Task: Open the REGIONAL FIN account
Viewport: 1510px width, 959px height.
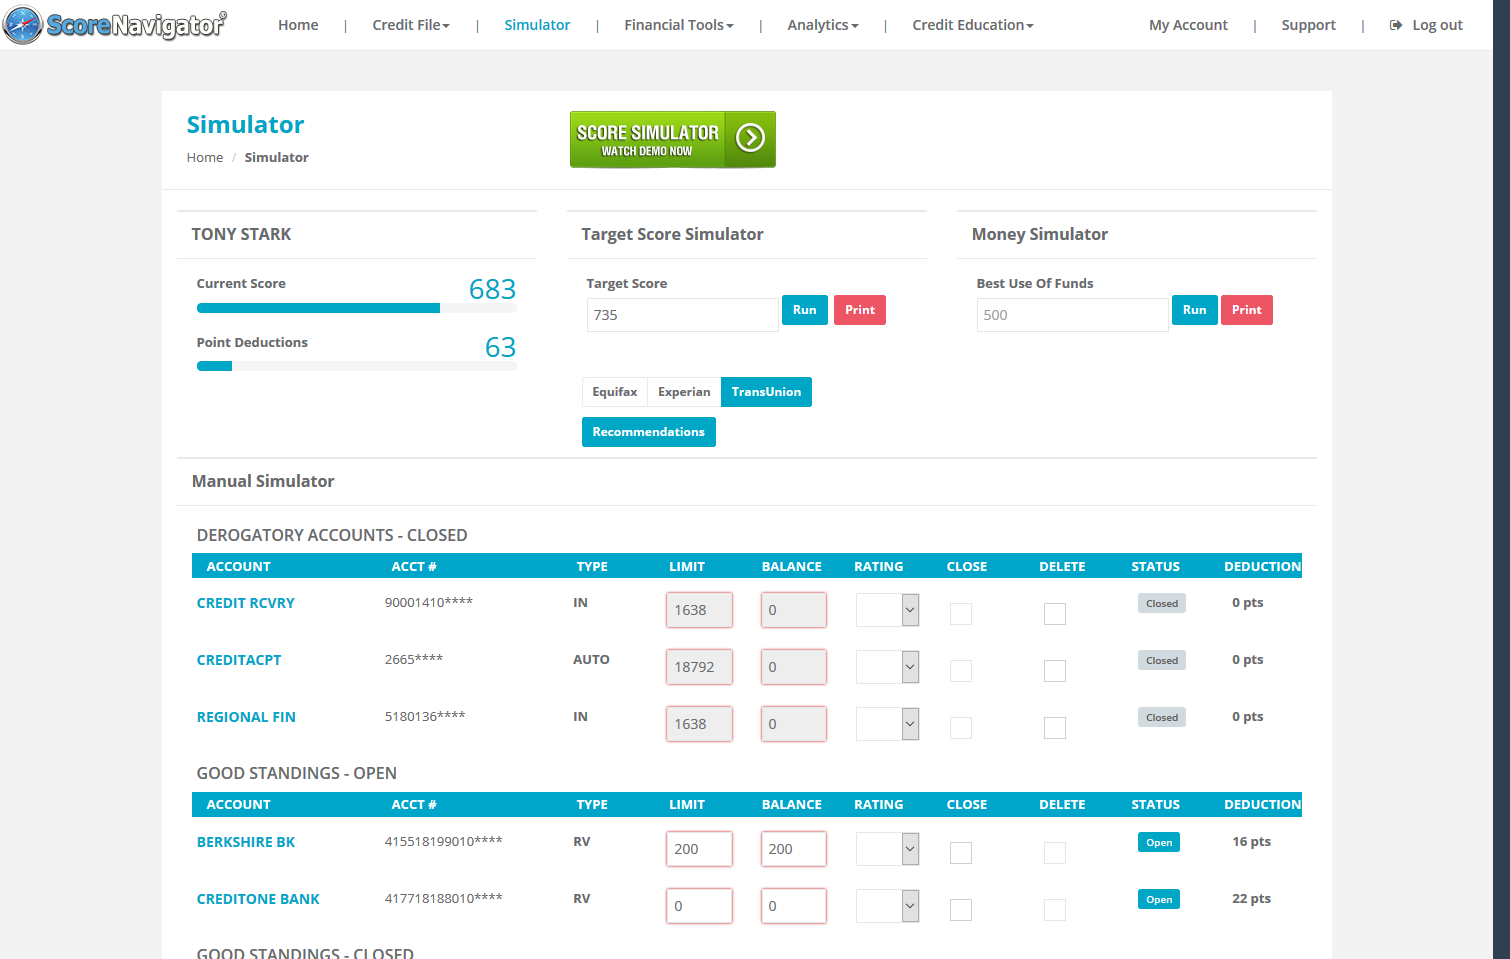Action: tap(246, 717)
